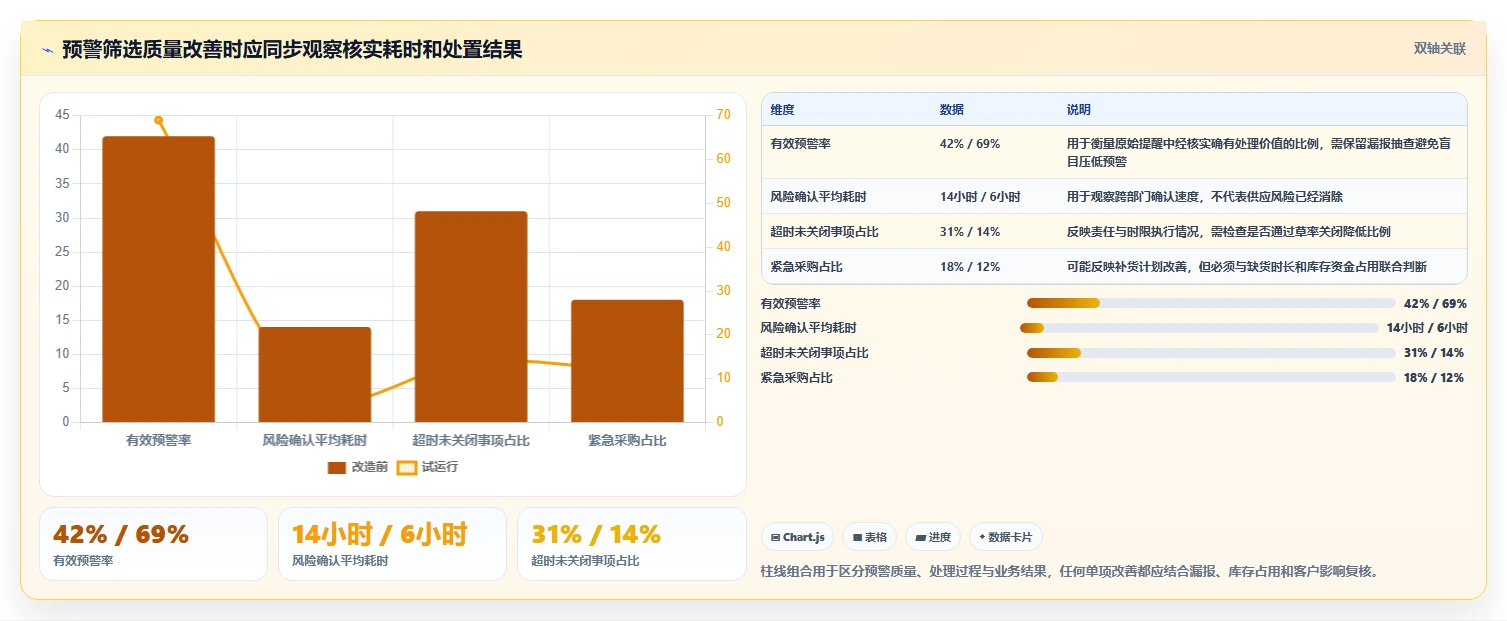Click the 数据卡片 tag chip

pos(1005,537)
